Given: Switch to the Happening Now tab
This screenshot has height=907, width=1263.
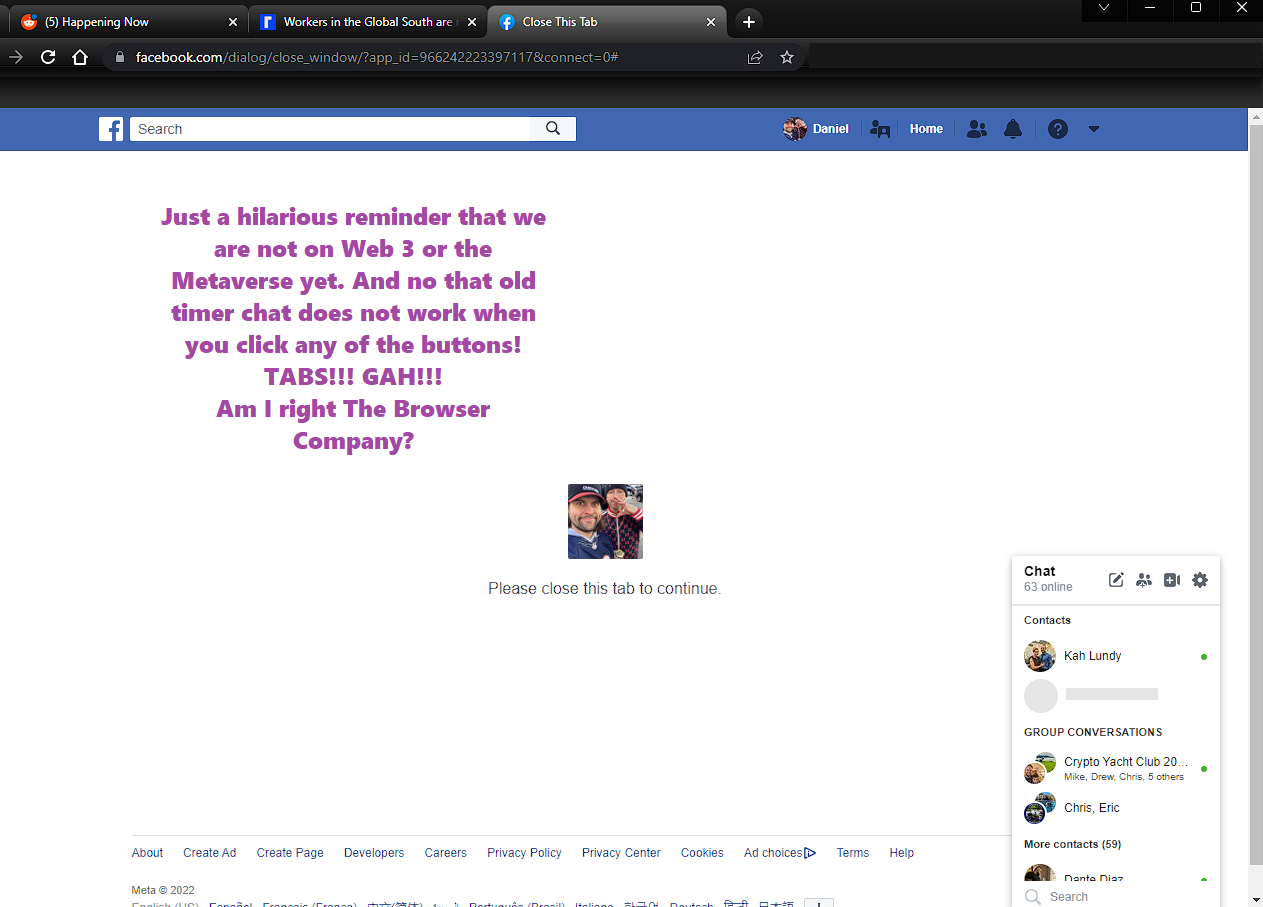Looking at the screenshot, I should pos(126,22).
